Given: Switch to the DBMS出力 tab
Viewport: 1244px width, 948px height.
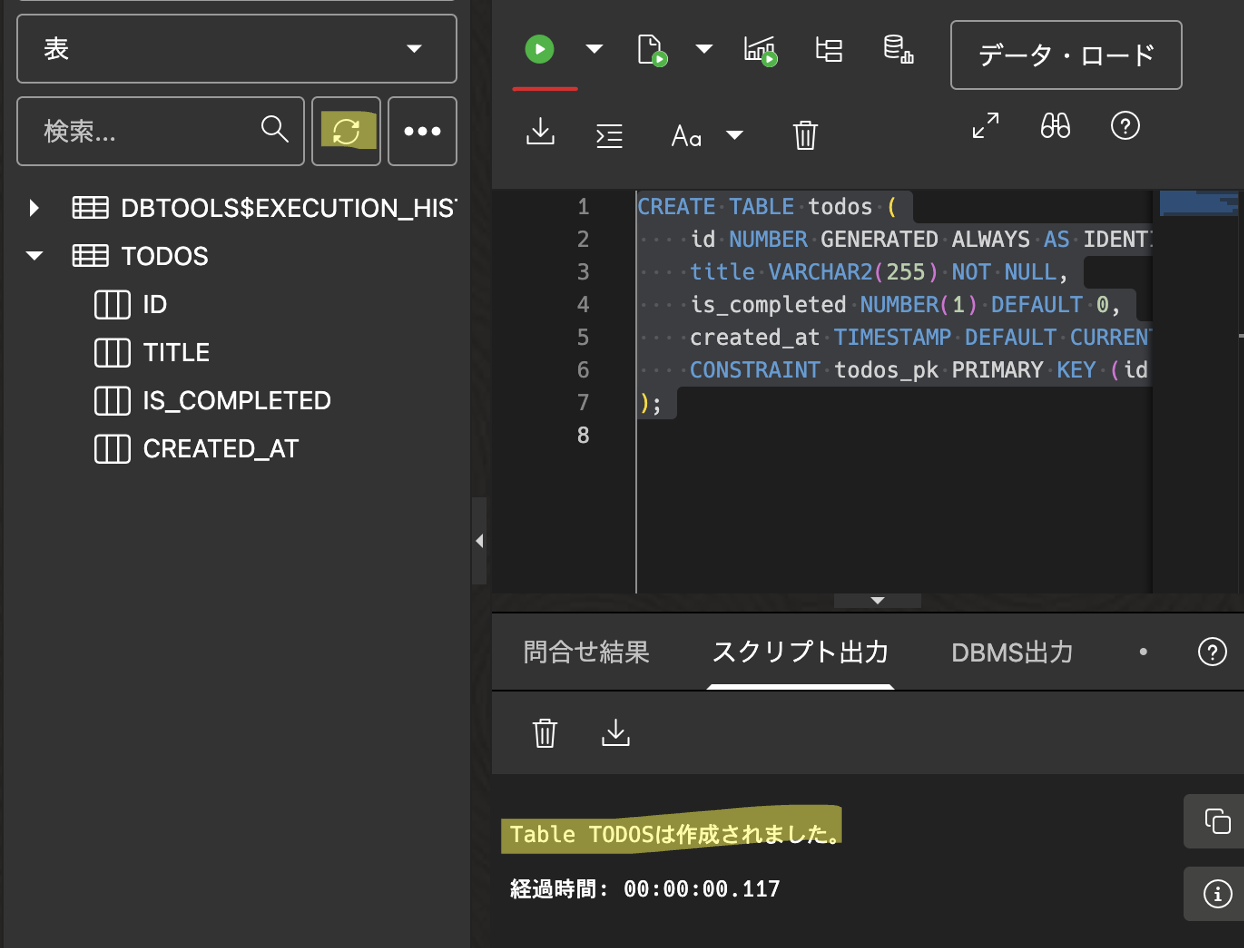Looking at the screenshot, I should click(1012, 653).
